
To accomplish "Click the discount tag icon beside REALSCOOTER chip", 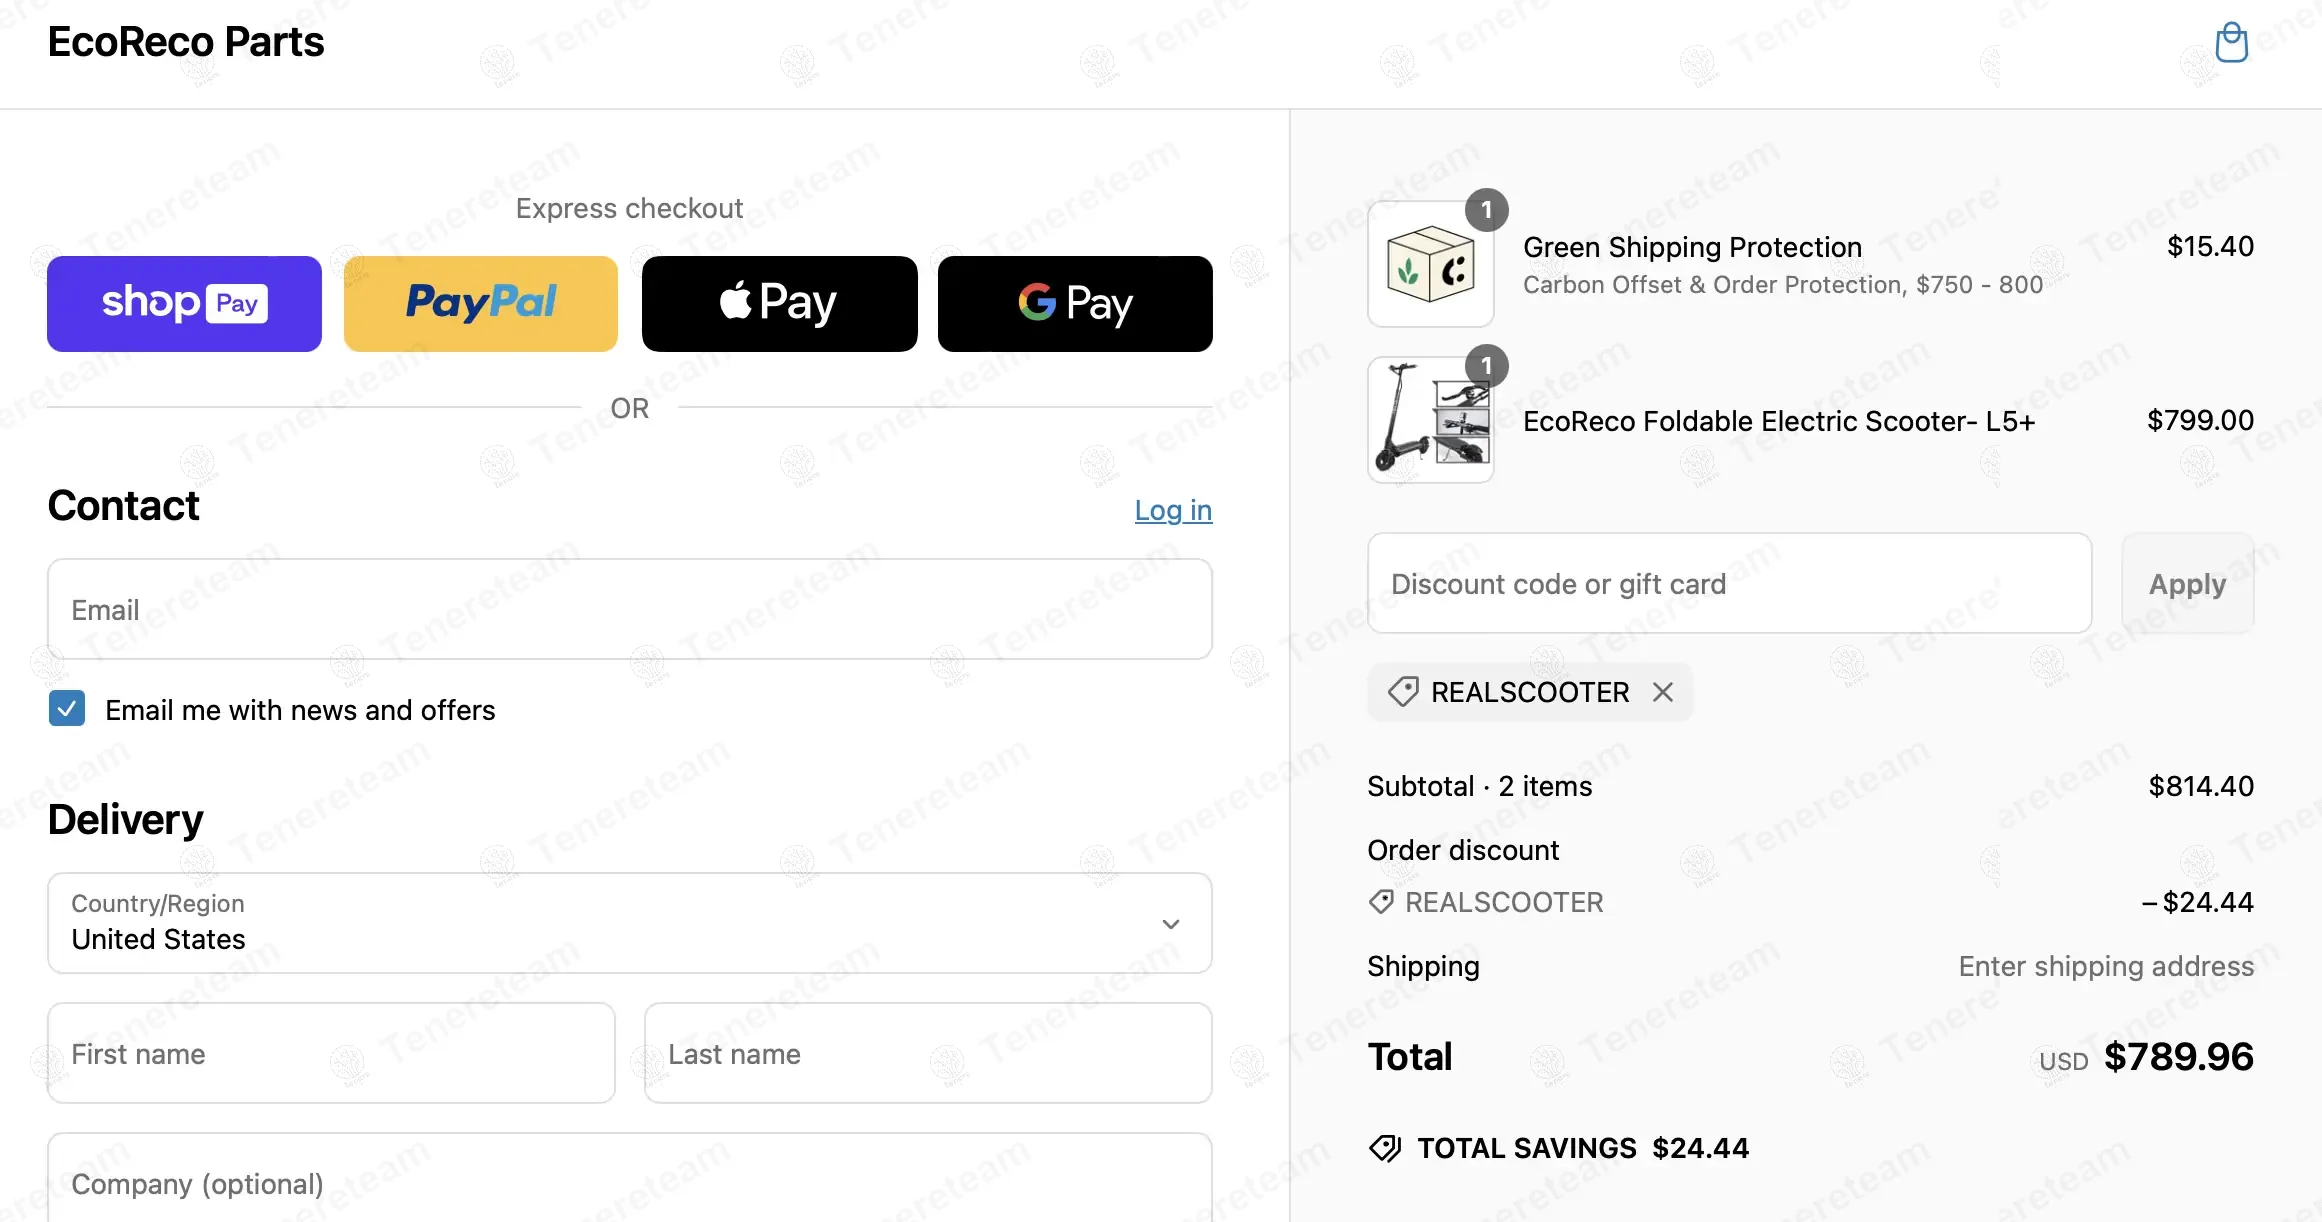I will point(1403,692).
